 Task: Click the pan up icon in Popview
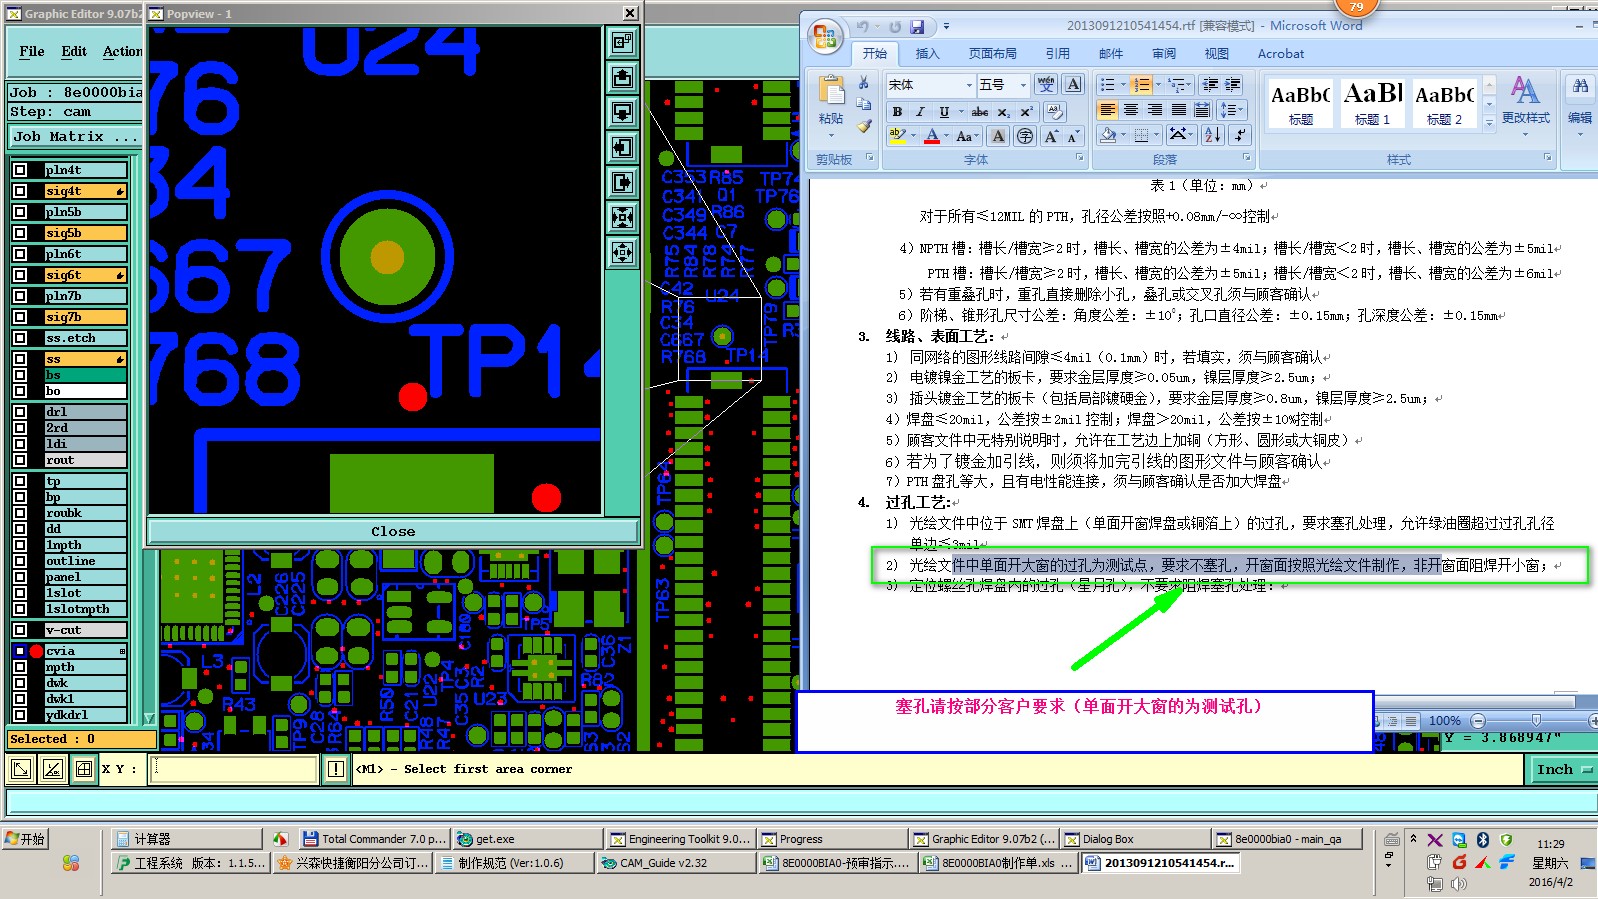(622, 78)
